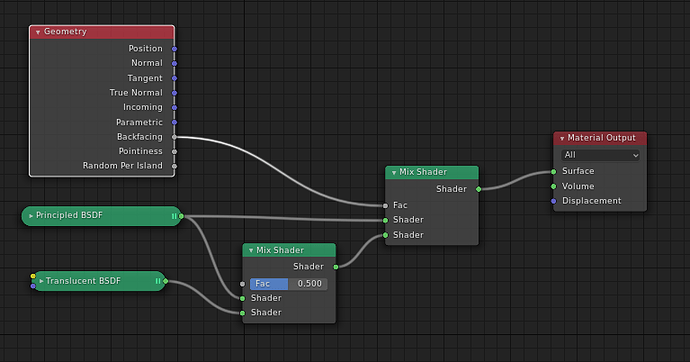Click the Incoming output socket
690x362 pixels.
tap(174, 107)
